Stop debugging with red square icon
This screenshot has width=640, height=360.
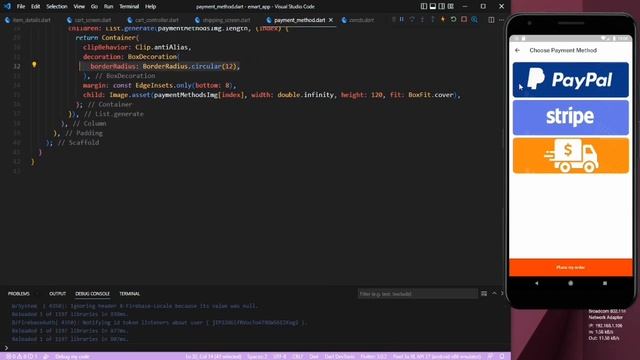coord(464,20)
